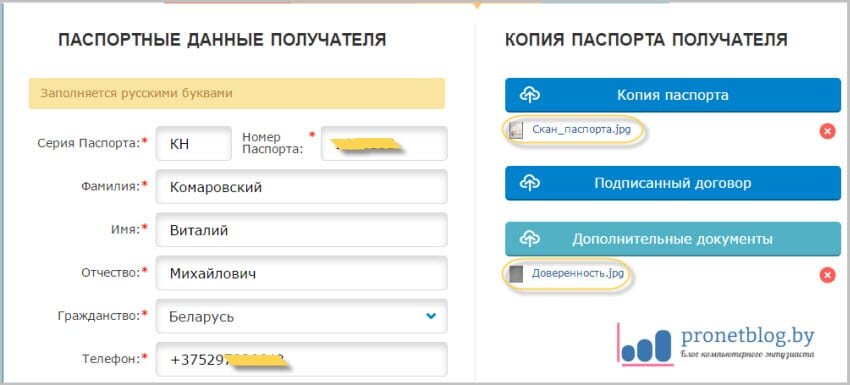Click the "Паспортные данные получателя" heading

point(222,40)
